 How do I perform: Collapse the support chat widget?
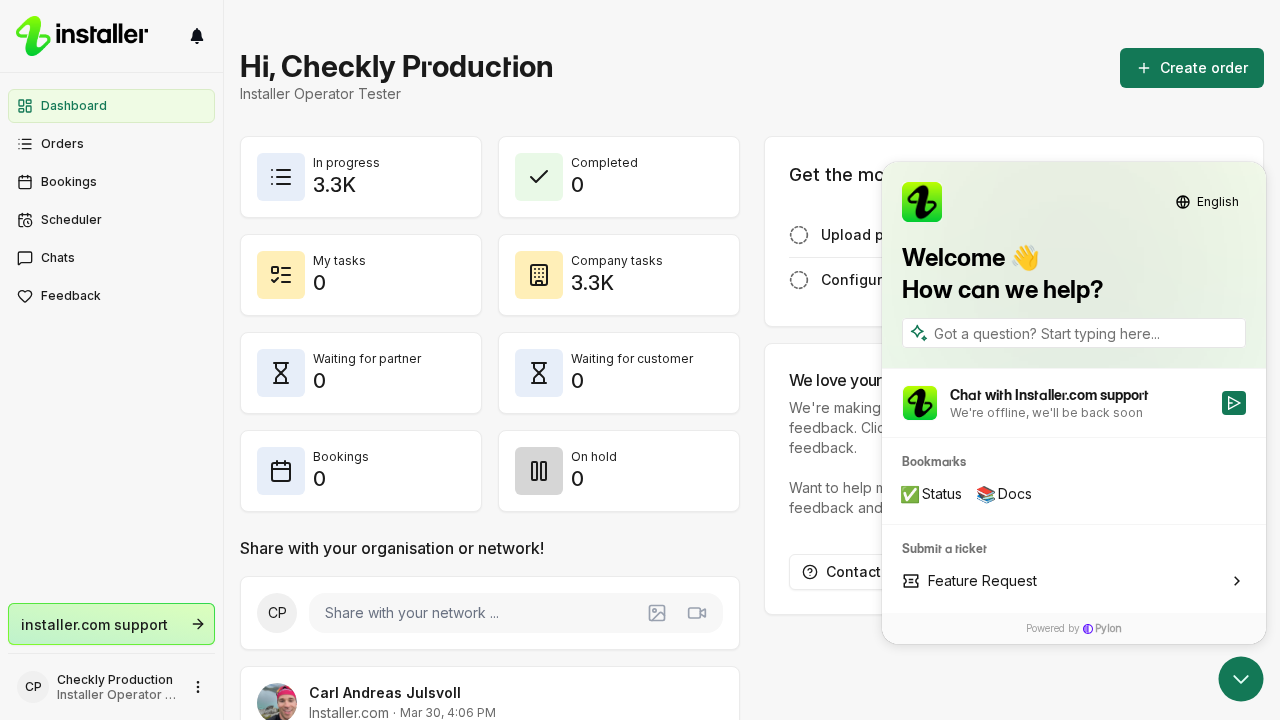[1241, 679]
